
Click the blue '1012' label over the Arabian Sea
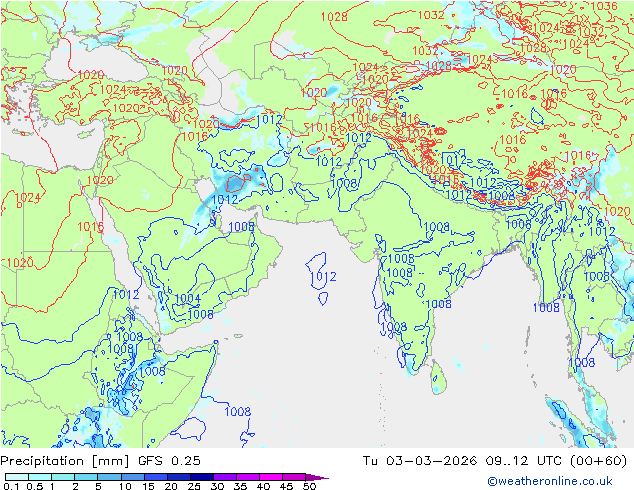tap(323, 277)
